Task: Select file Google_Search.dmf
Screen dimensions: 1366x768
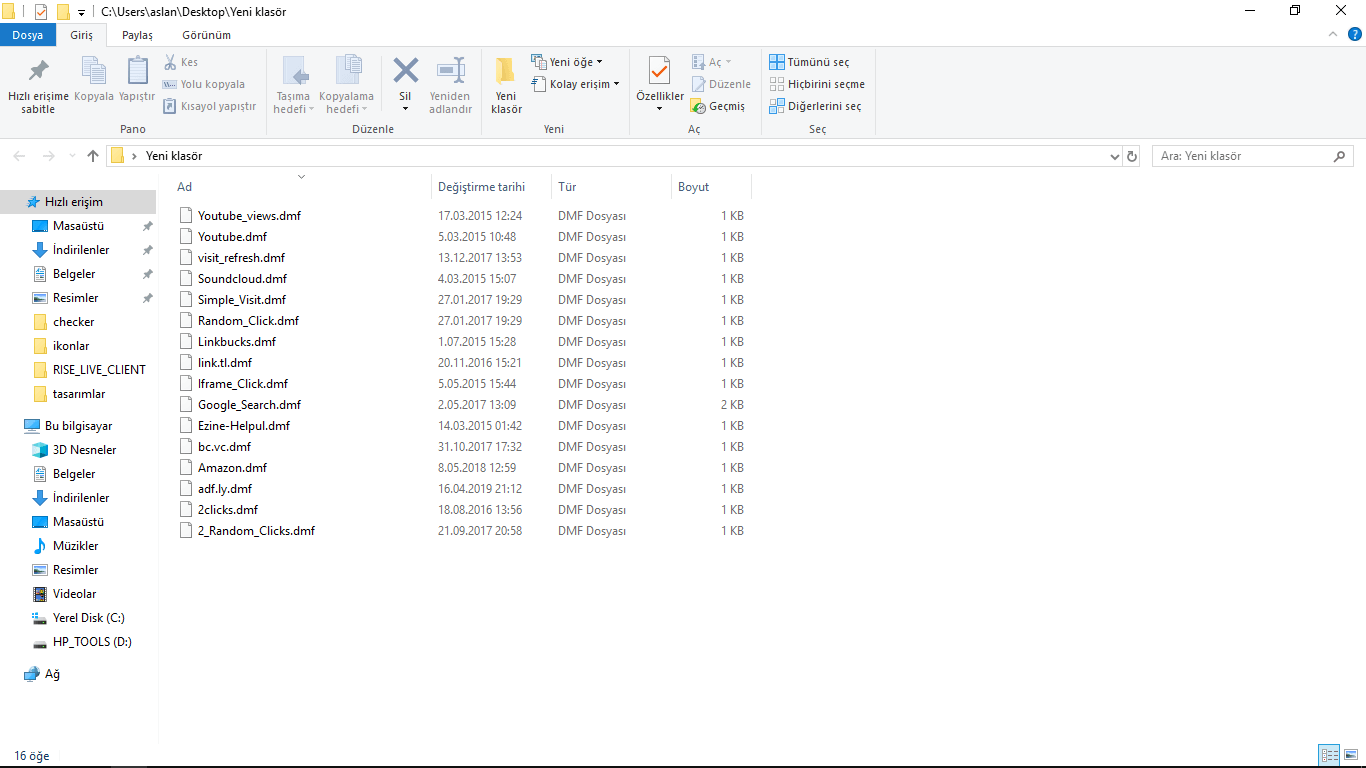Action: pyautogui.click(x=249, y=404)
